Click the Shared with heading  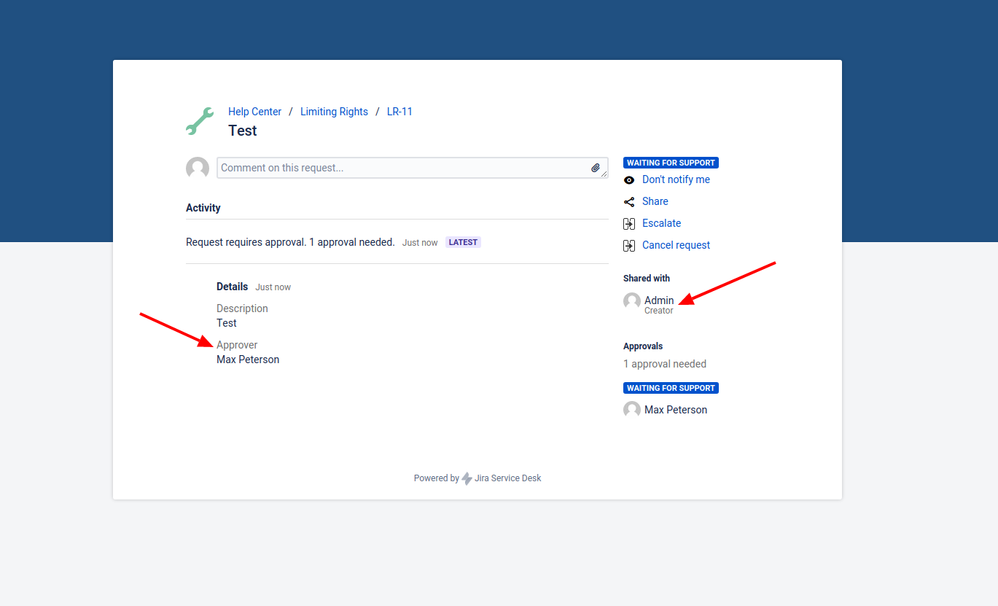click(647, 278)
